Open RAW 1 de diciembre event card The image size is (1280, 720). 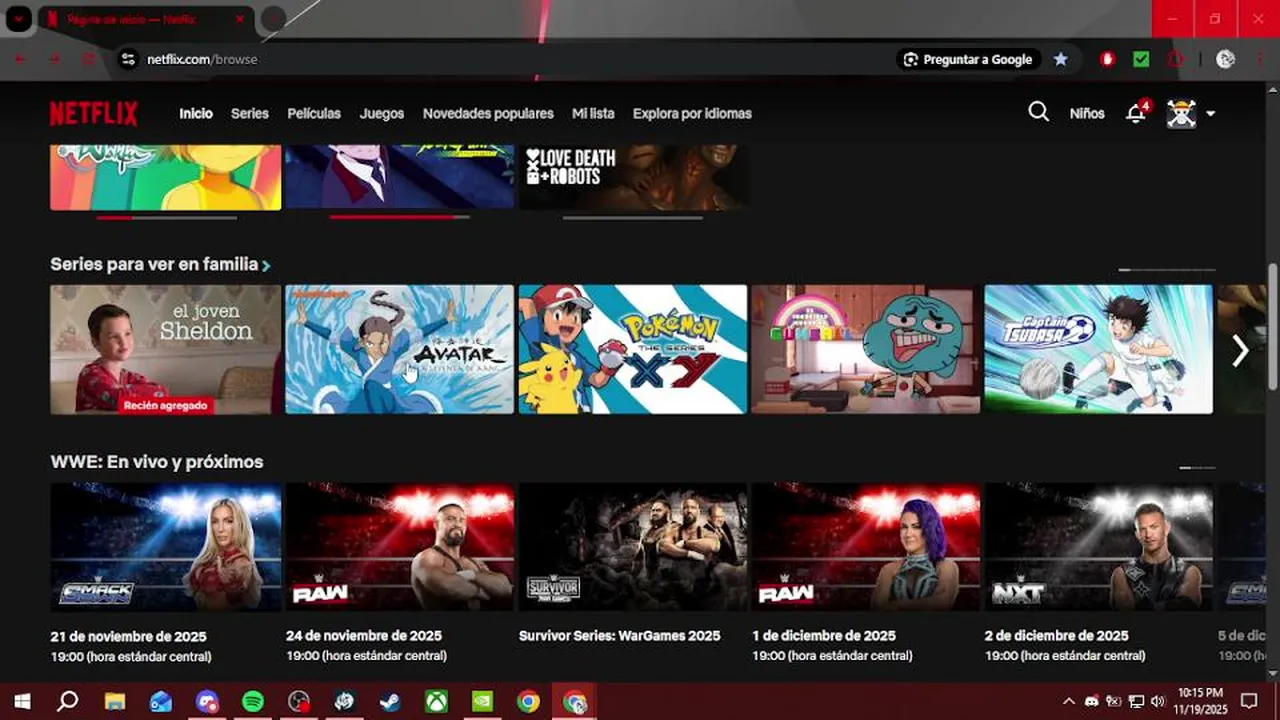point(866,547)
